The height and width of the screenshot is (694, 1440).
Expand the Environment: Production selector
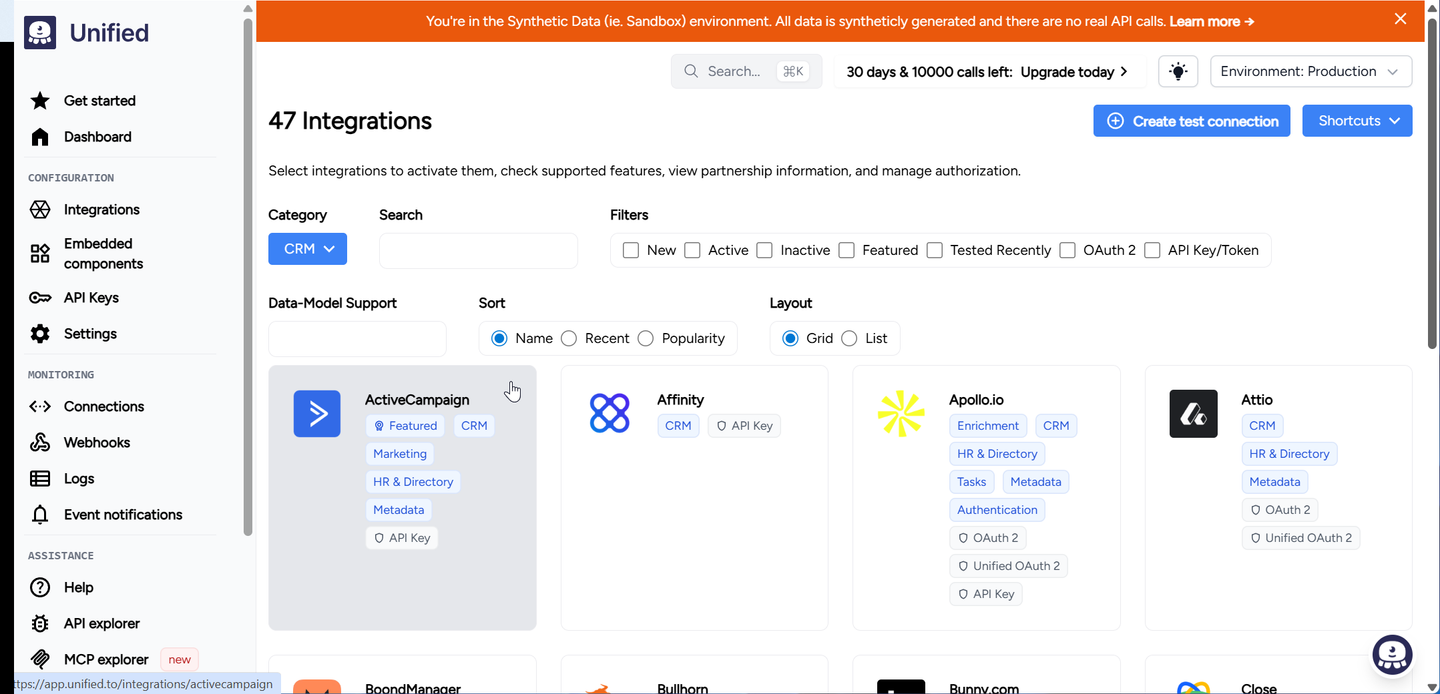pyautogui.click(x=1311, y=71)
